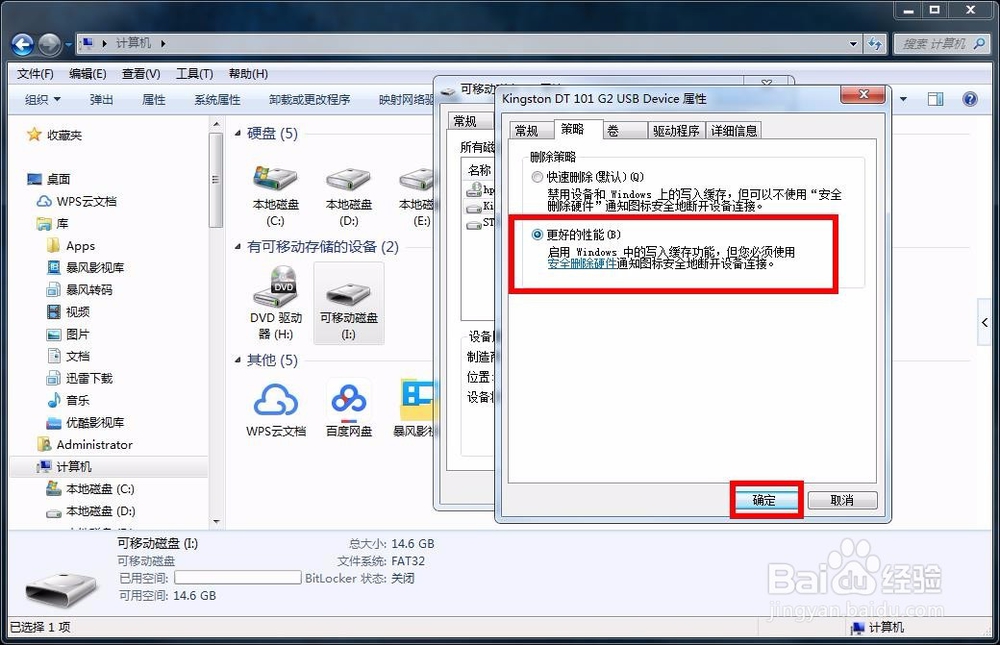Click System properties (系统属性) toolbar button
Viewport: 1000px width, 645px height.
[217, 100]
